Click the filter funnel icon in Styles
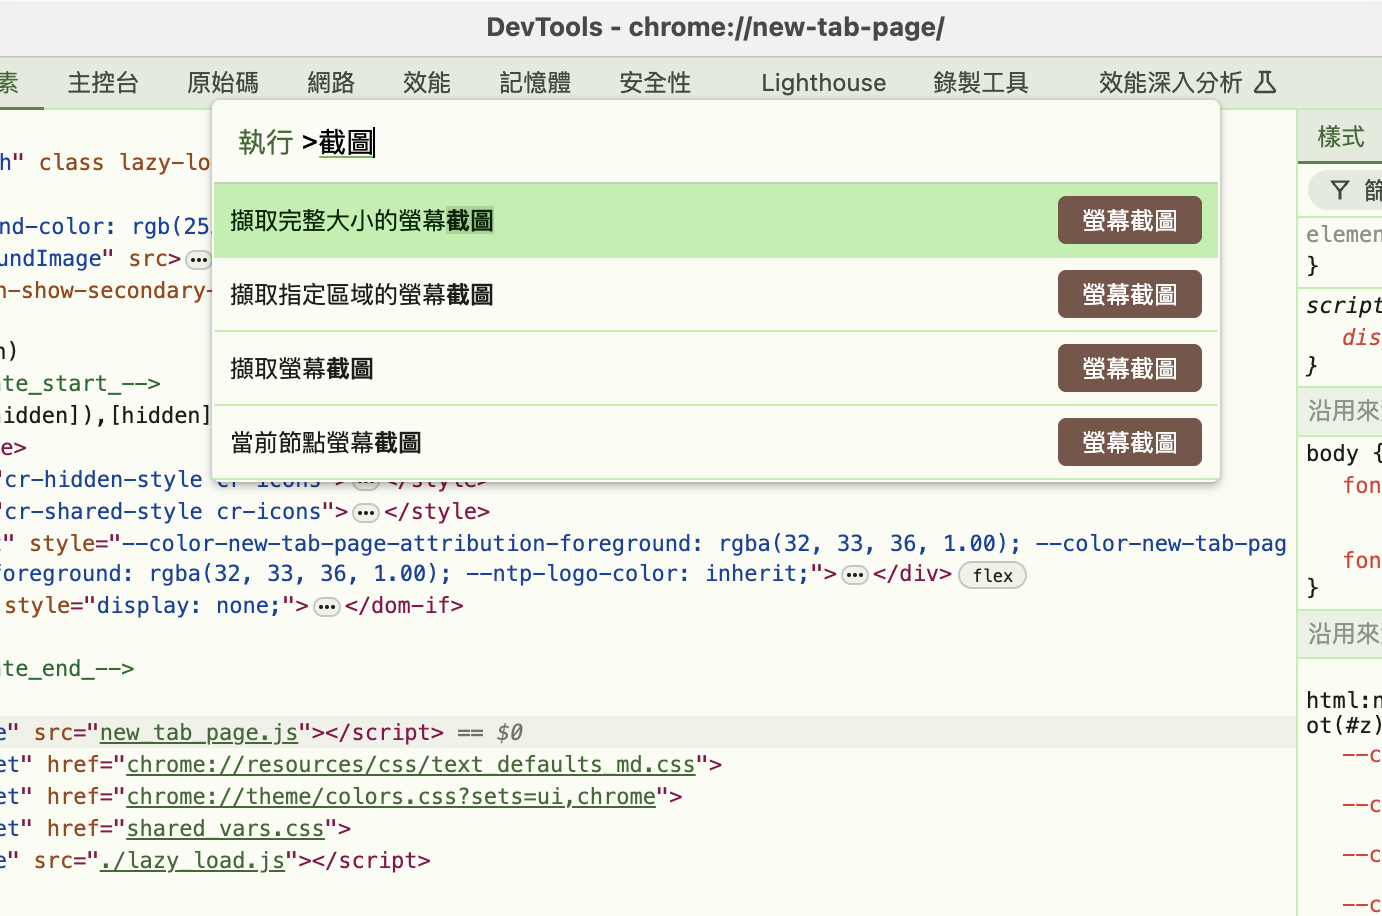1382x916 pixels. [x=1340, y=189]
